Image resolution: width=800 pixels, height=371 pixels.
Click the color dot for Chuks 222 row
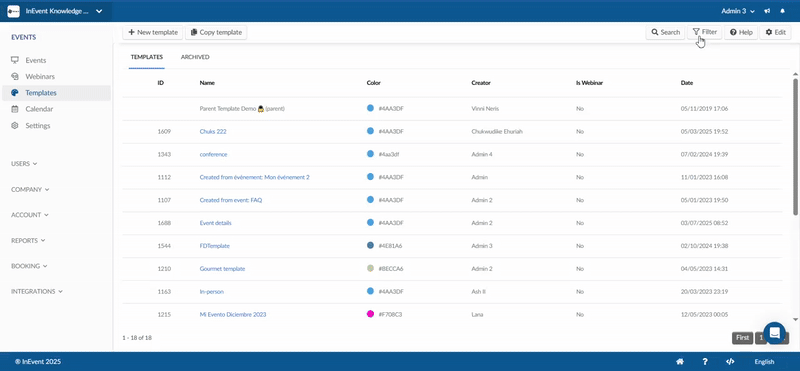tap(370, 131)
